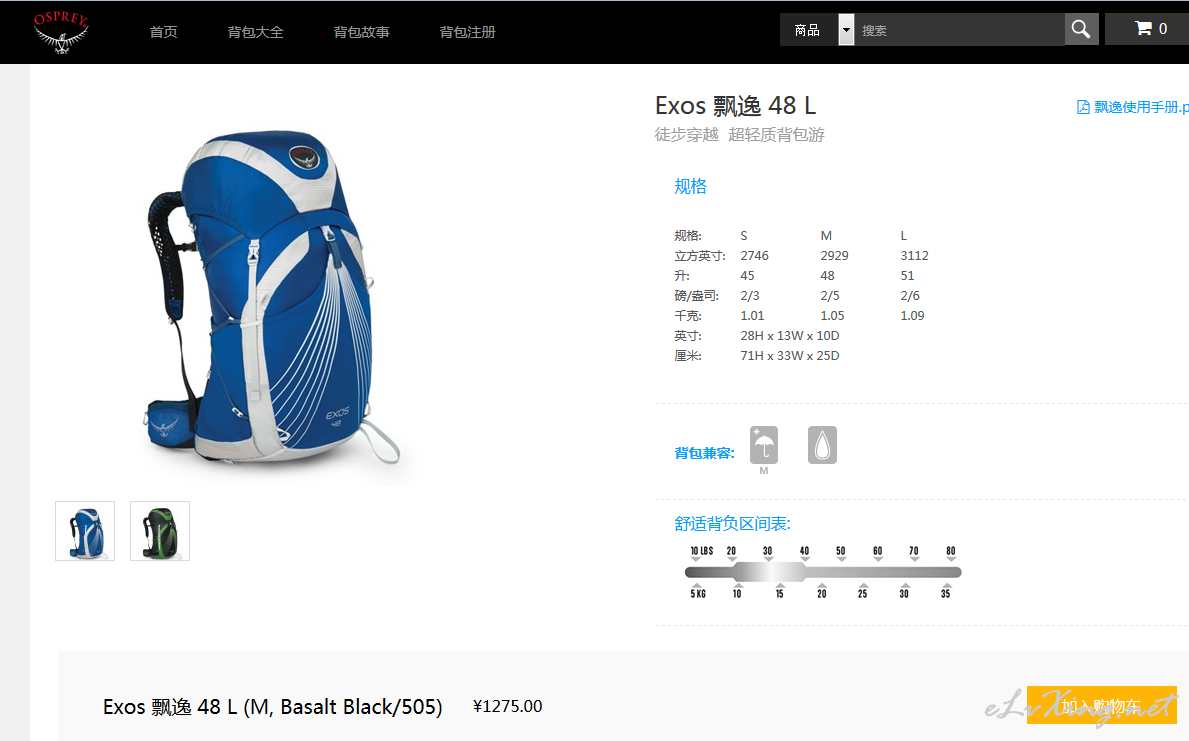
Task: Open the 飘逸使用手册 link
Action: pyautogui.click(x=1141, y=107)
